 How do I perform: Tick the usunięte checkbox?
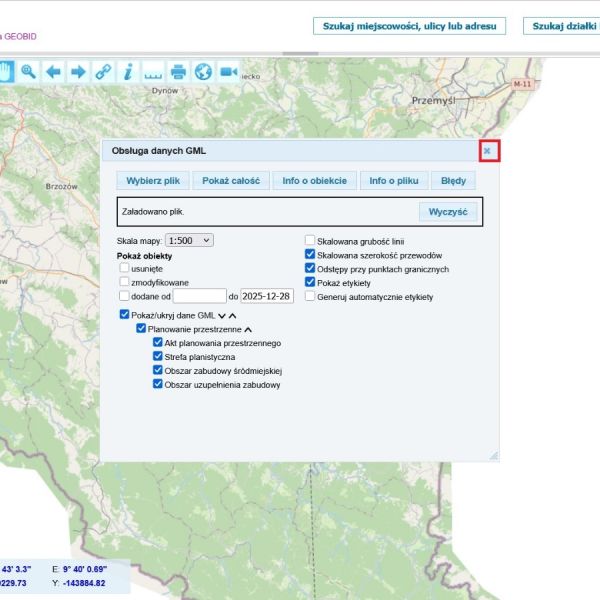pos(124,268)
